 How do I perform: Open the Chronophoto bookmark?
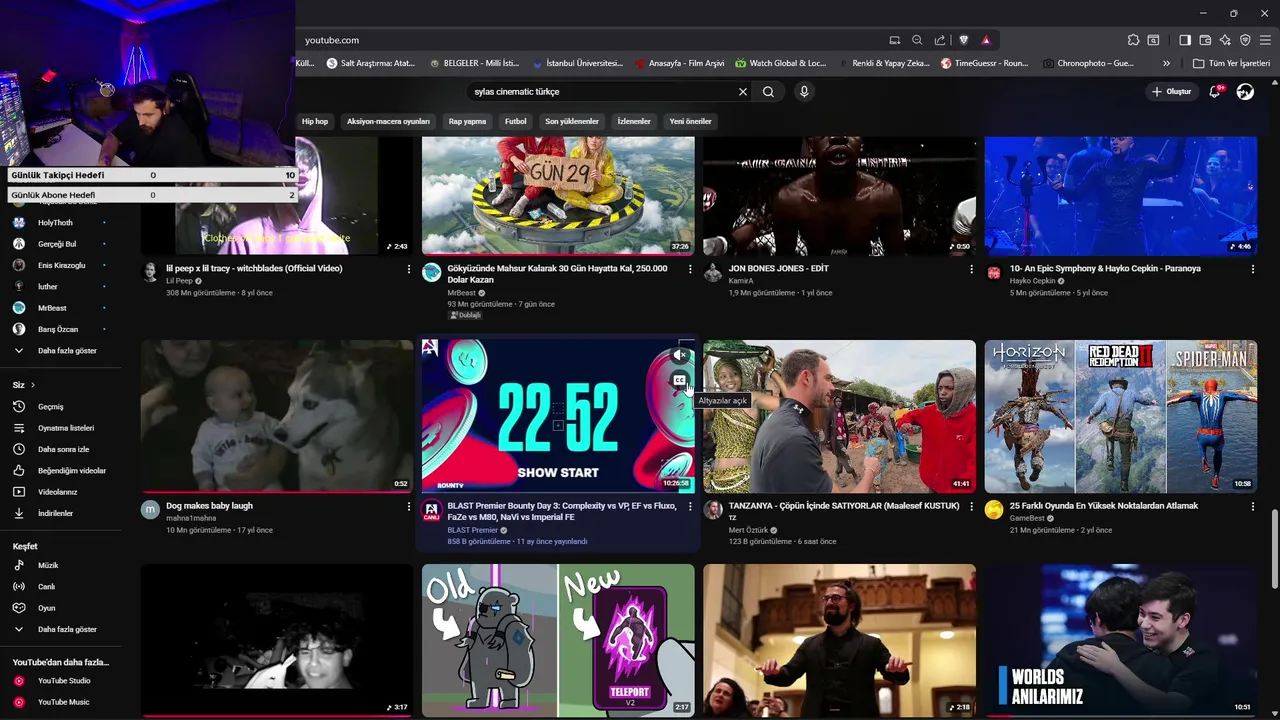1088,63
